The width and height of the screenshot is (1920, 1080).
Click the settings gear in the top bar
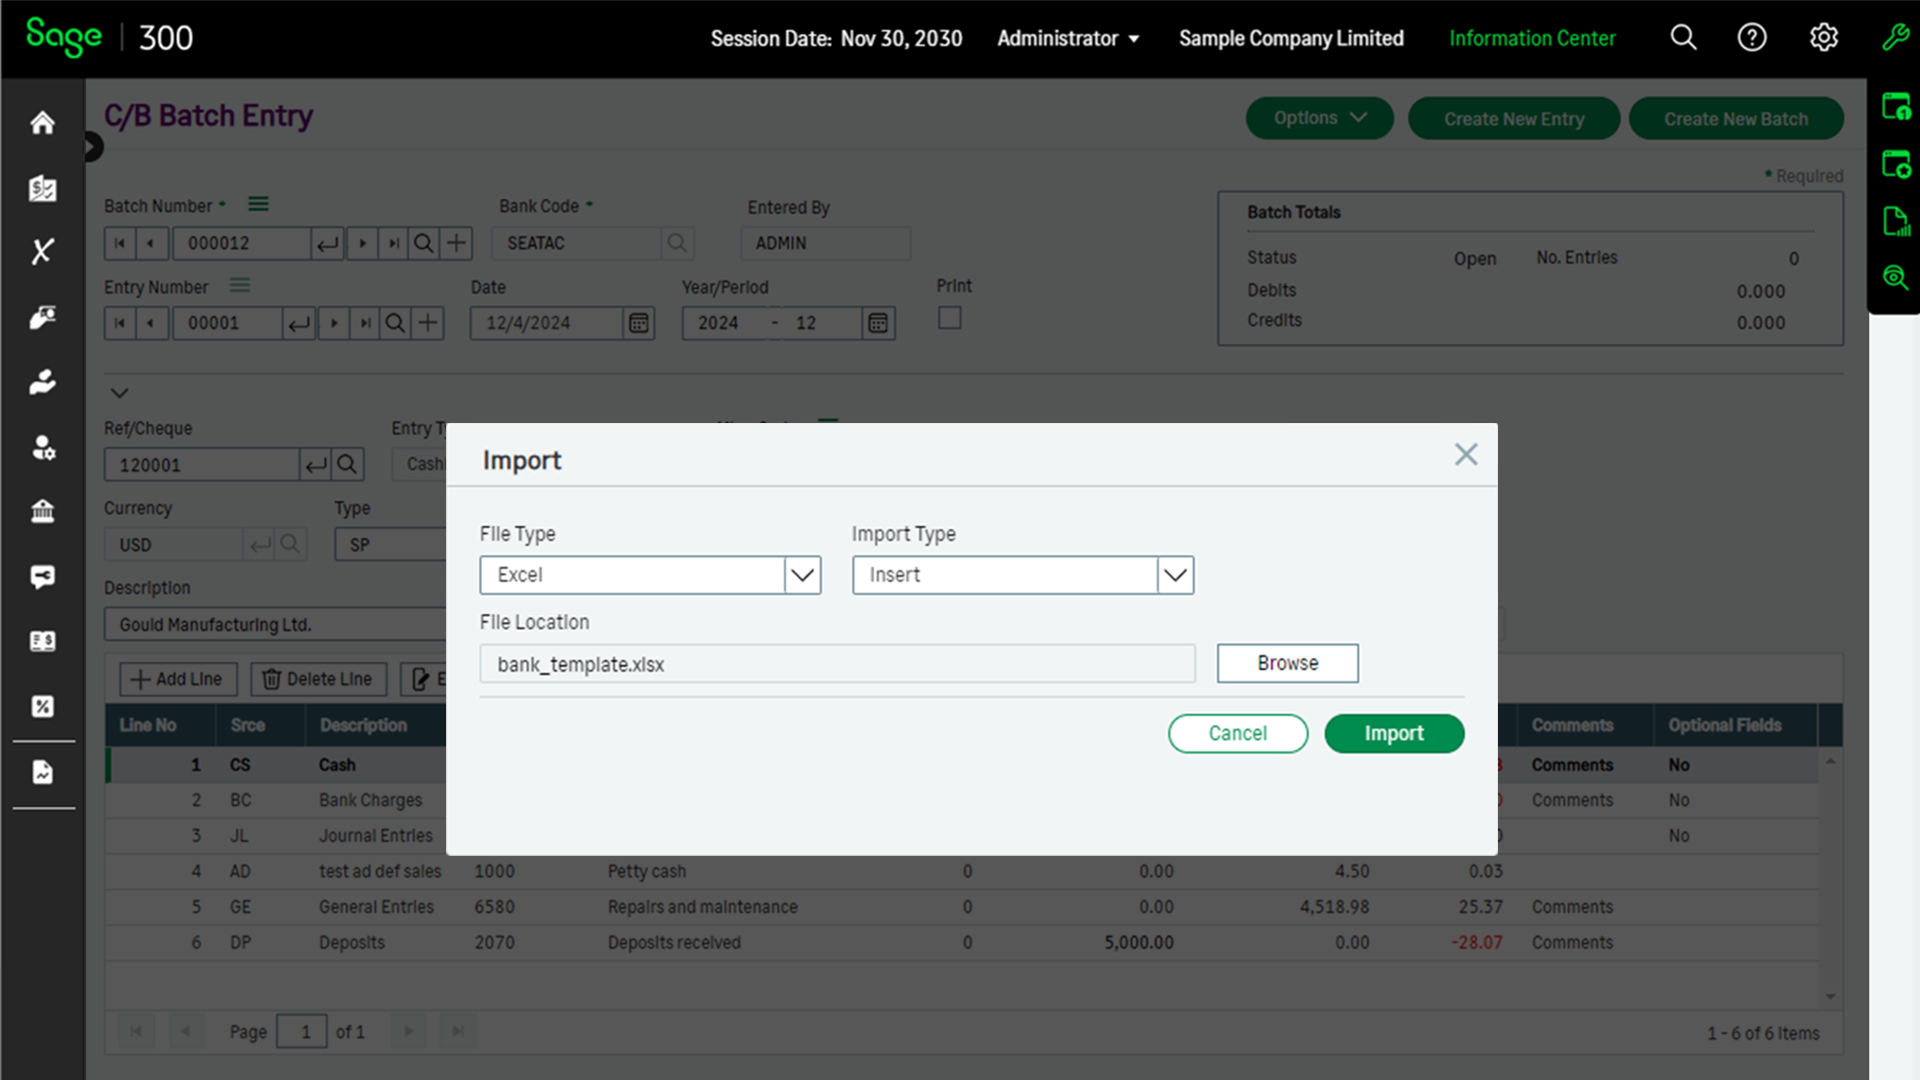[1823, 37]
